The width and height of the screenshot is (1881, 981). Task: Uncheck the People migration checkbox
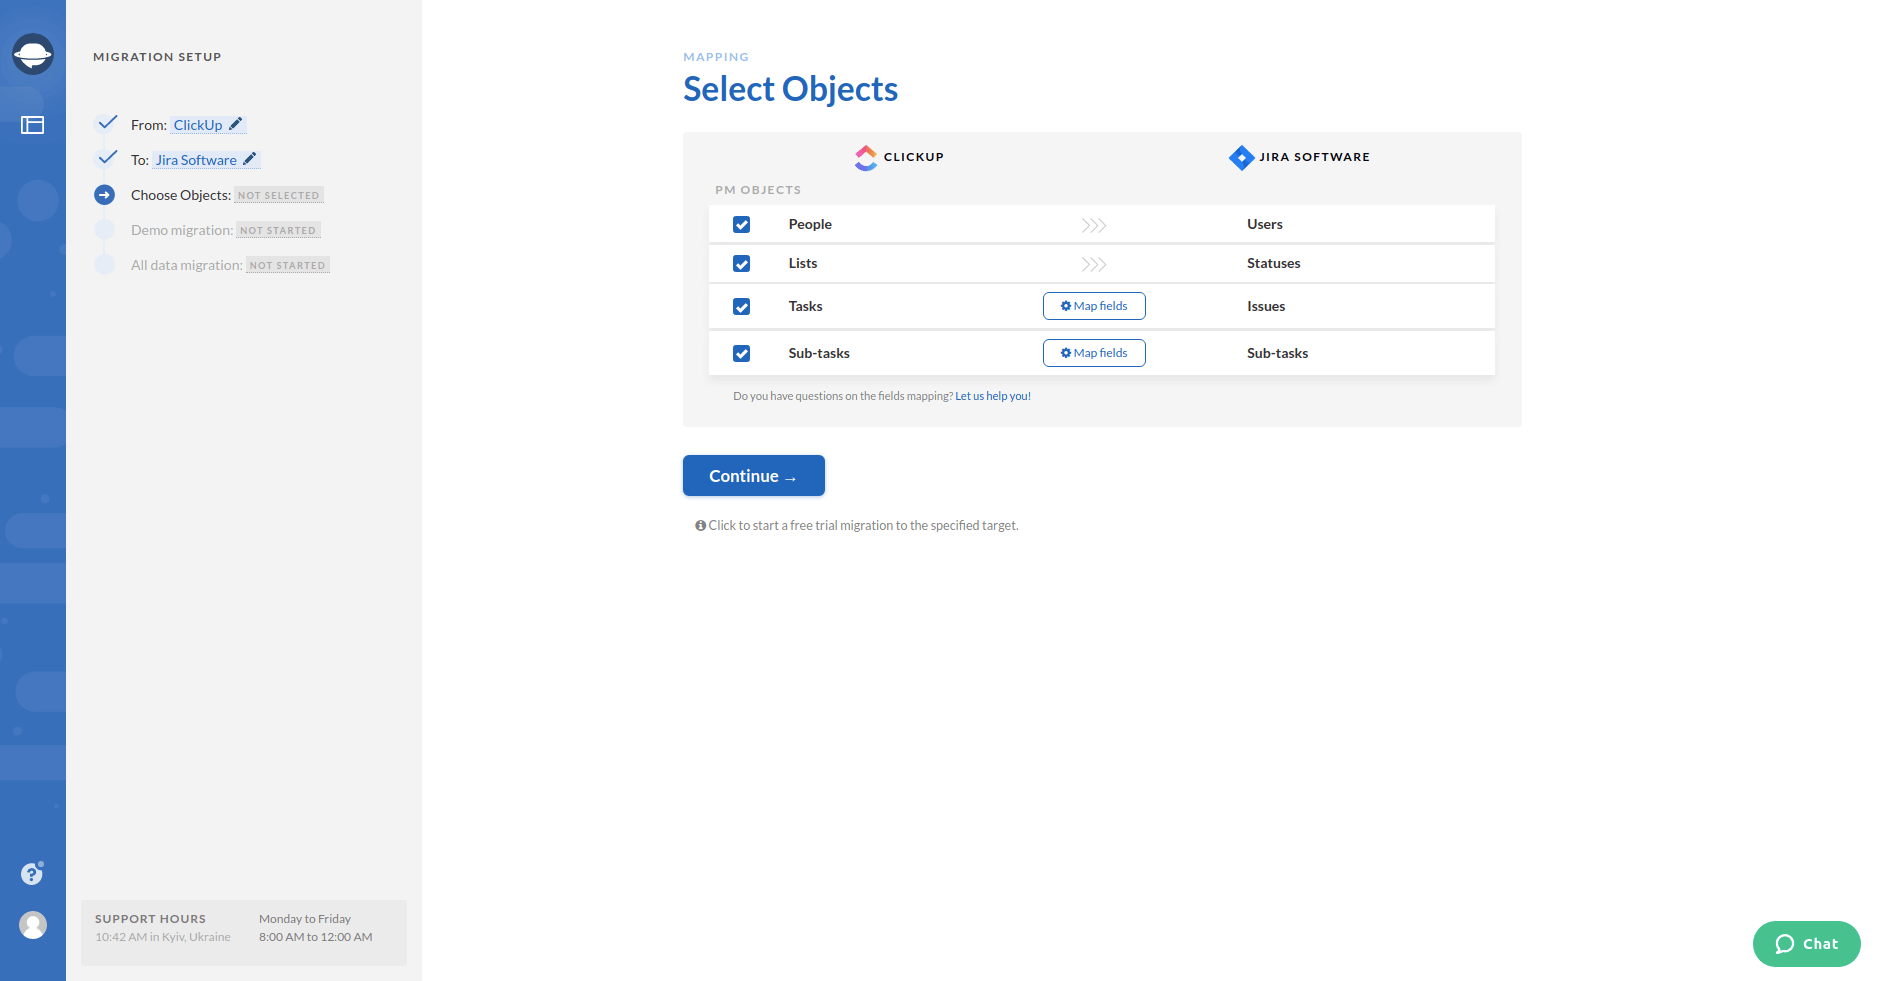pyautogui.click(x=741, y=224)
